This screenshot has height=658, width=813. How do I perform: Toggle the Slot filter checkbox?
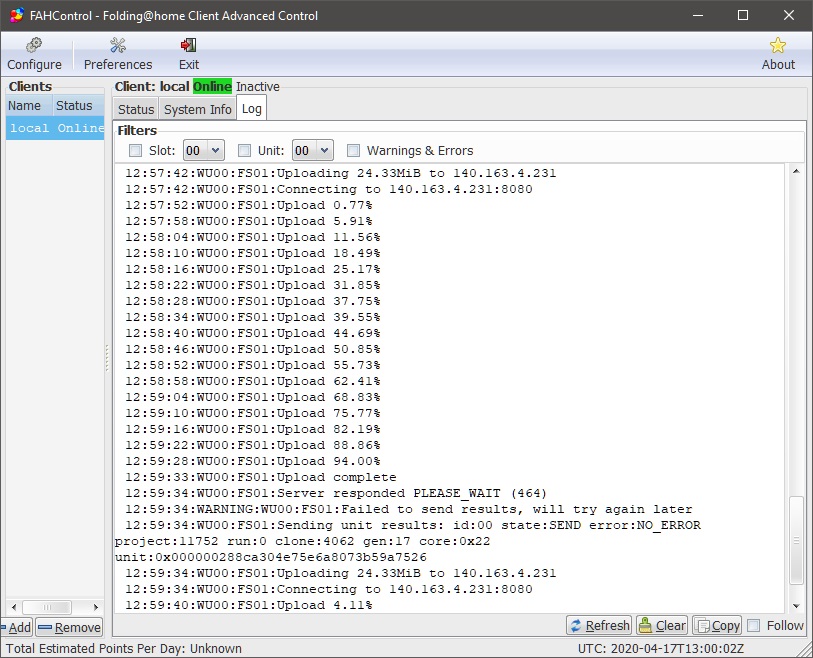135,150
